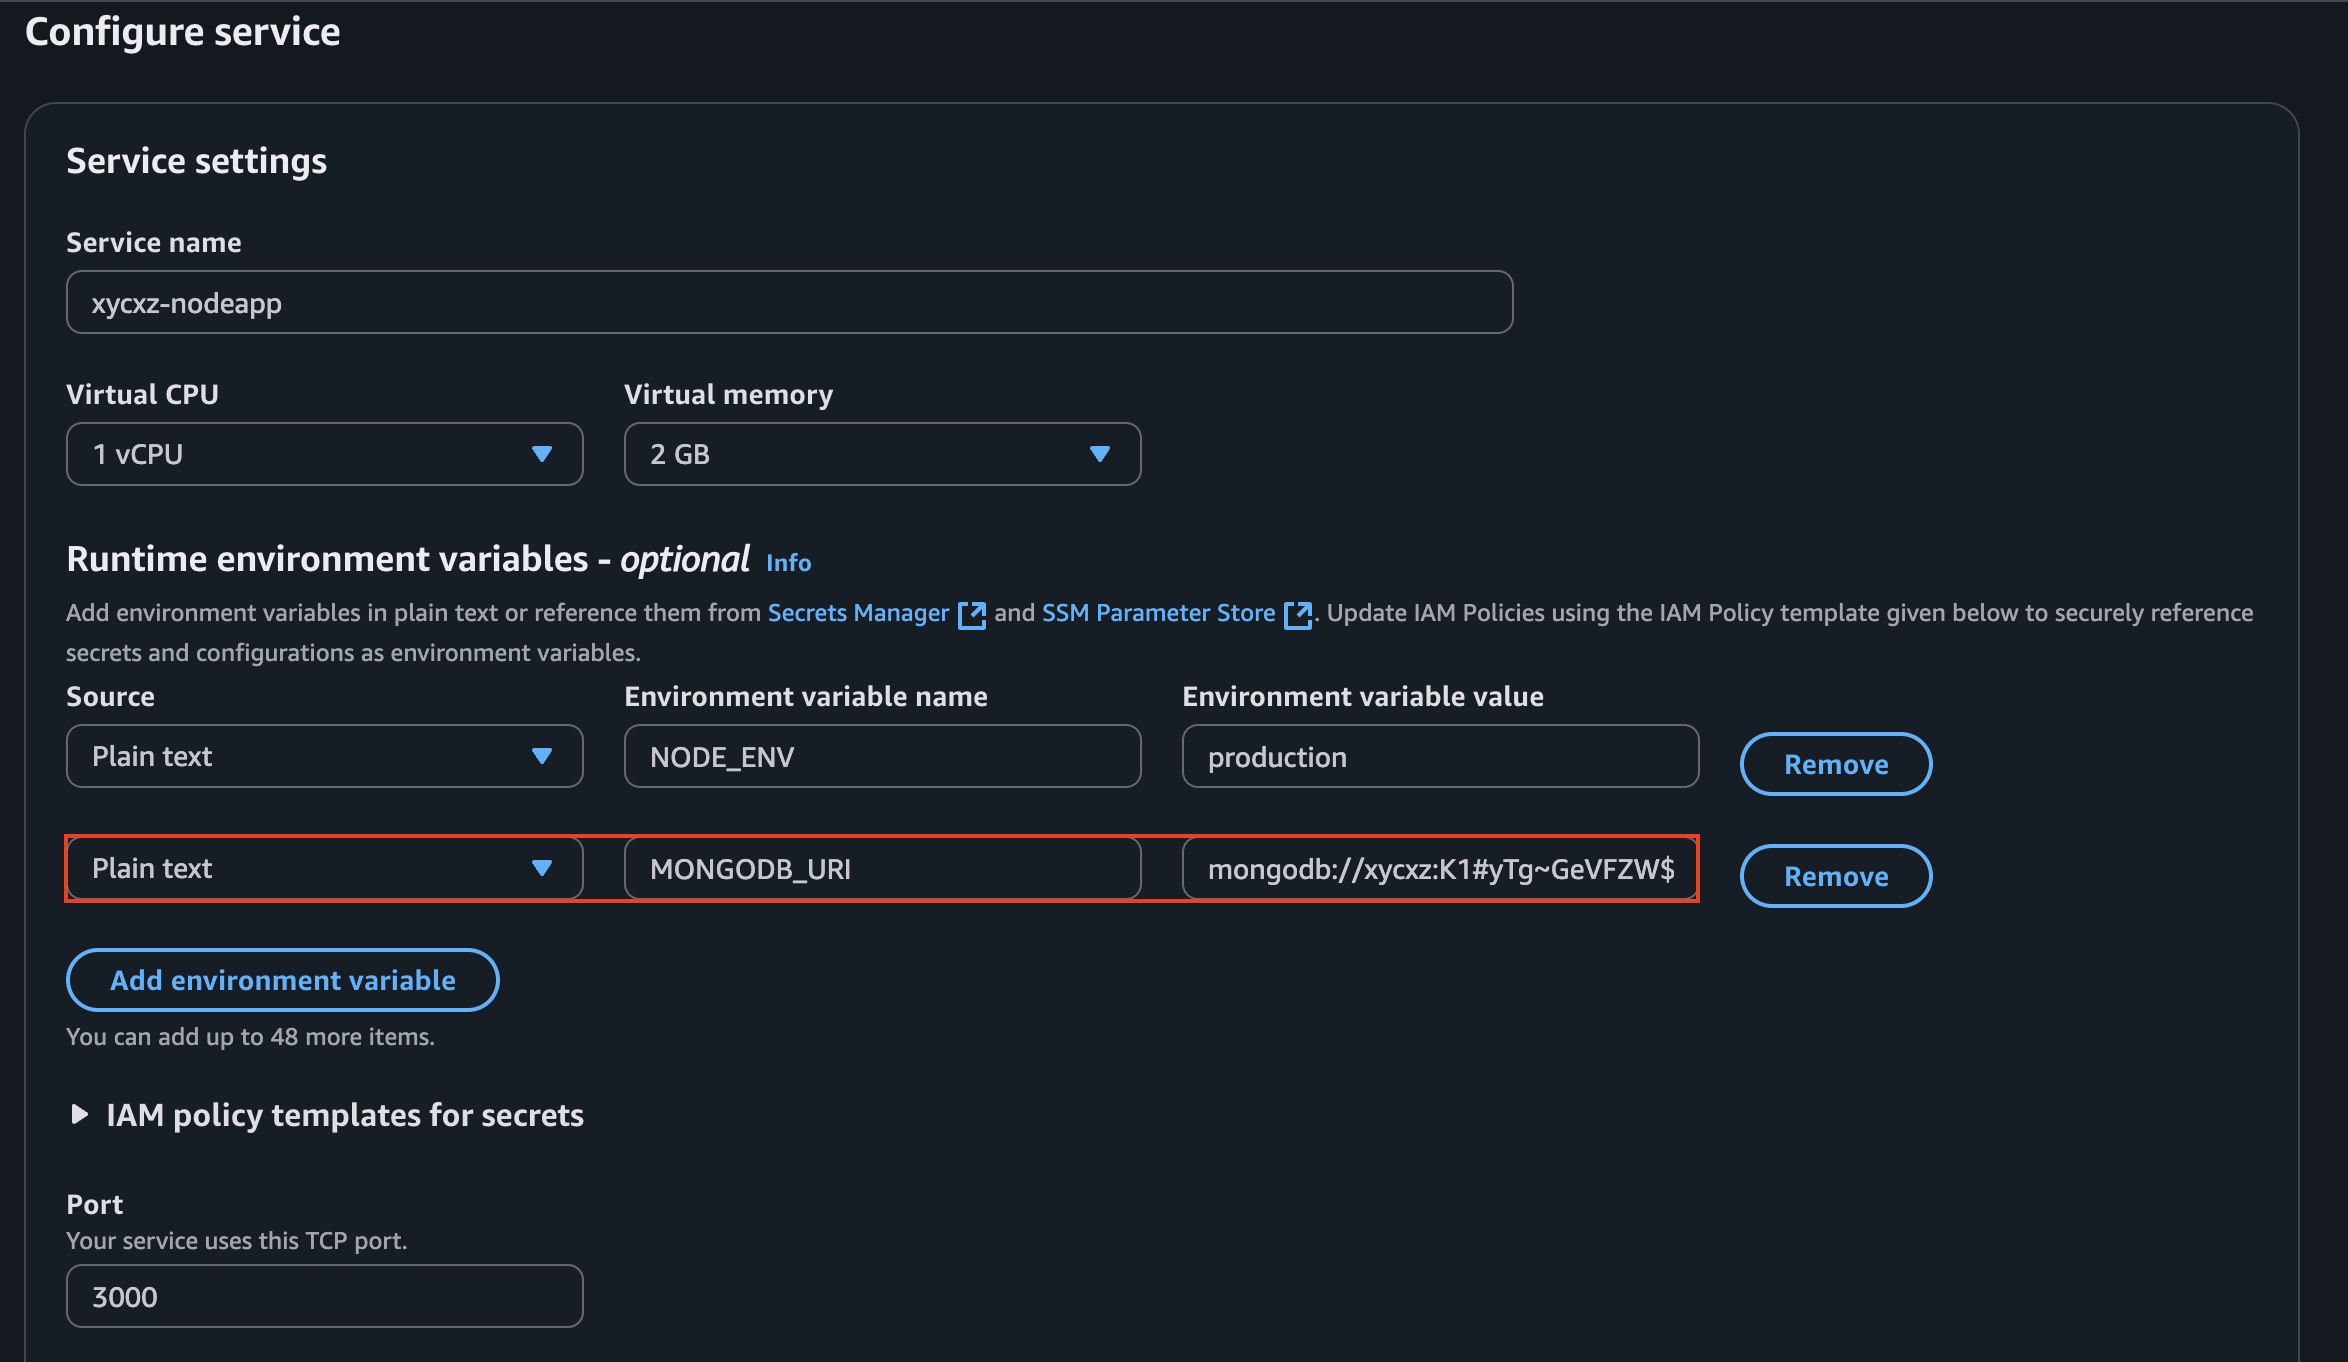Click SSM Parameter Store external link icon

pos(1297,614)
